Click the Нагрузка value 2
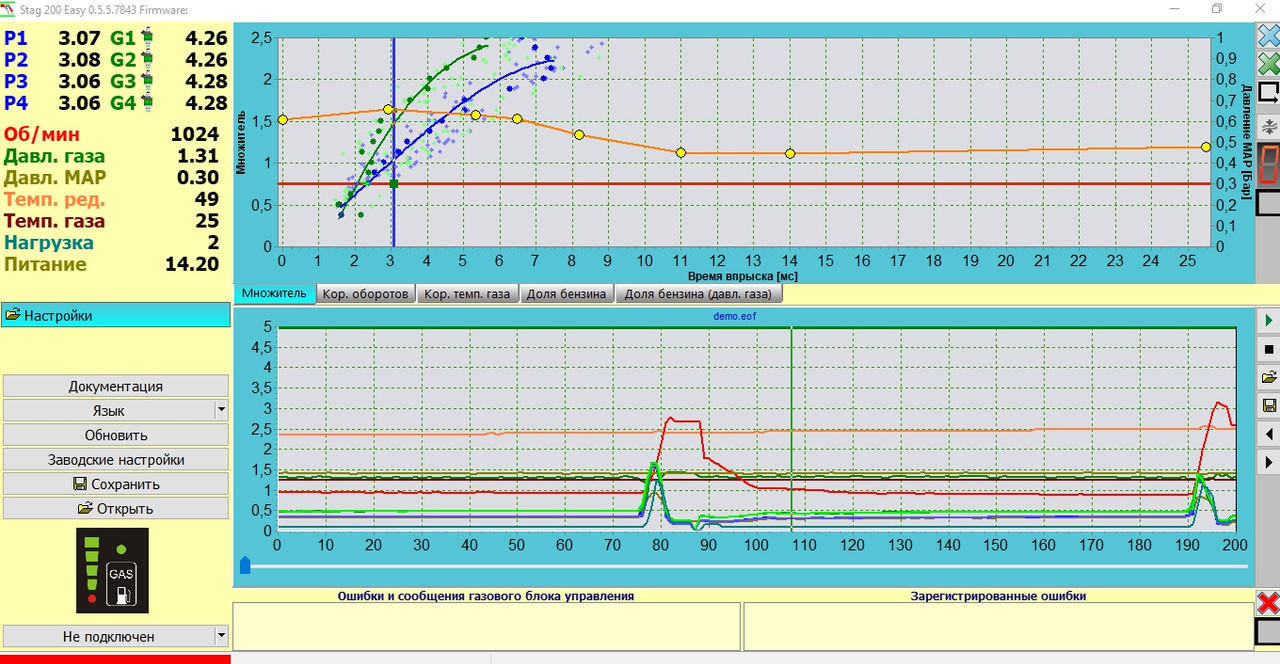Screen dimensions: 1280x664 pos(213,243)
